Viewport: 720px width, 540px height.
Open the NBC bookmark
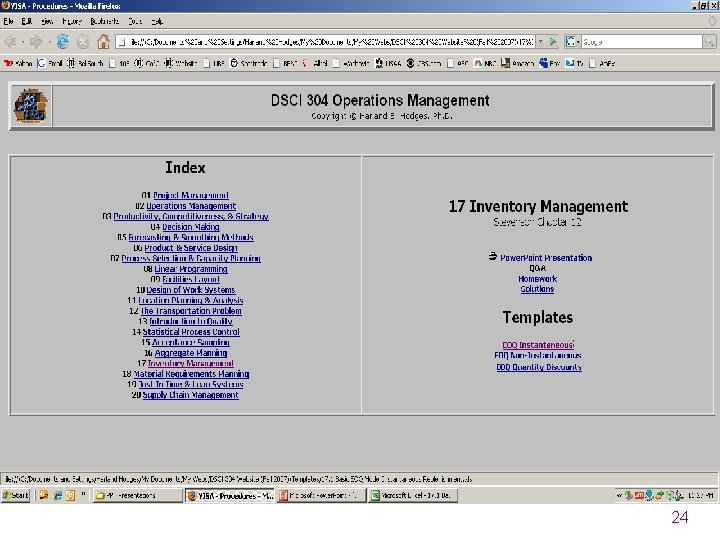point(485,63)
